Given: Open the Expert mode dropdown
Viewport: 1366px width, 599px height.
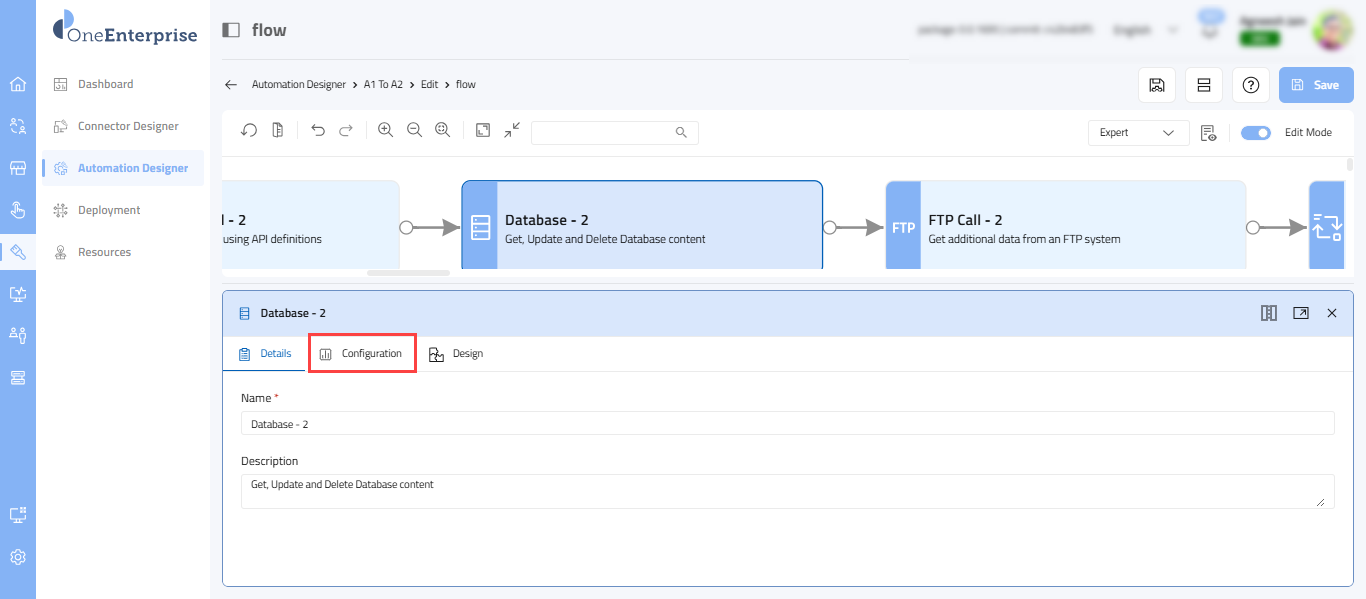Looking at the screenshot, I should [x=1138, y=132].
